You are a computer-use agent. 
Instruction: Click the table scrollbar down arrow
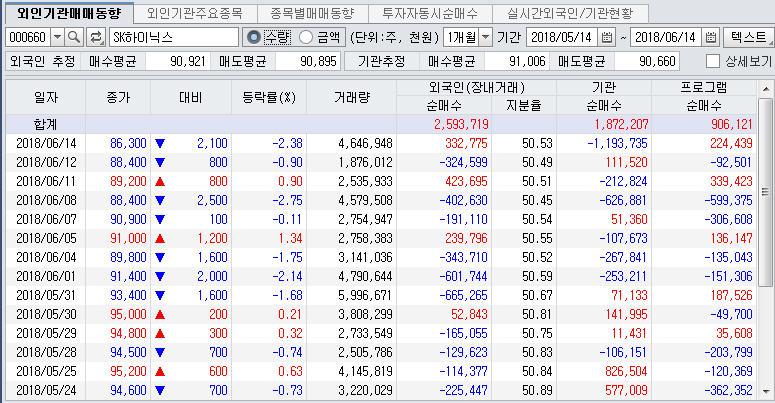click(x=766, y=392)
